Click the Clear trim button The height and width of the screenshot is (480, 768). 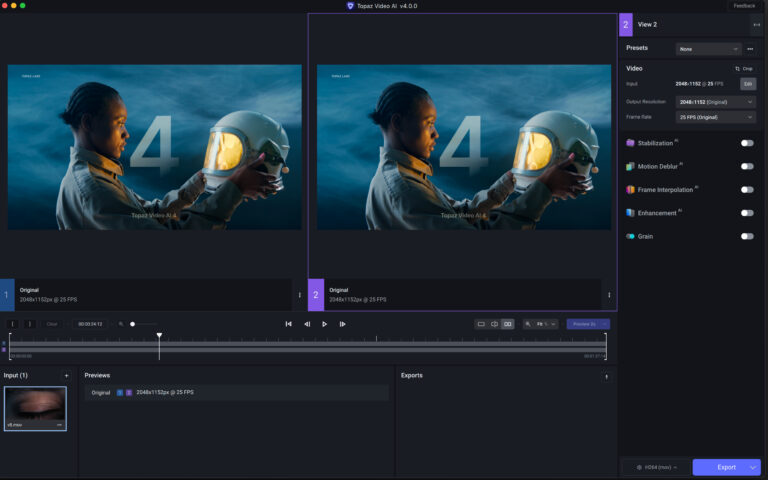coord(51,324)
